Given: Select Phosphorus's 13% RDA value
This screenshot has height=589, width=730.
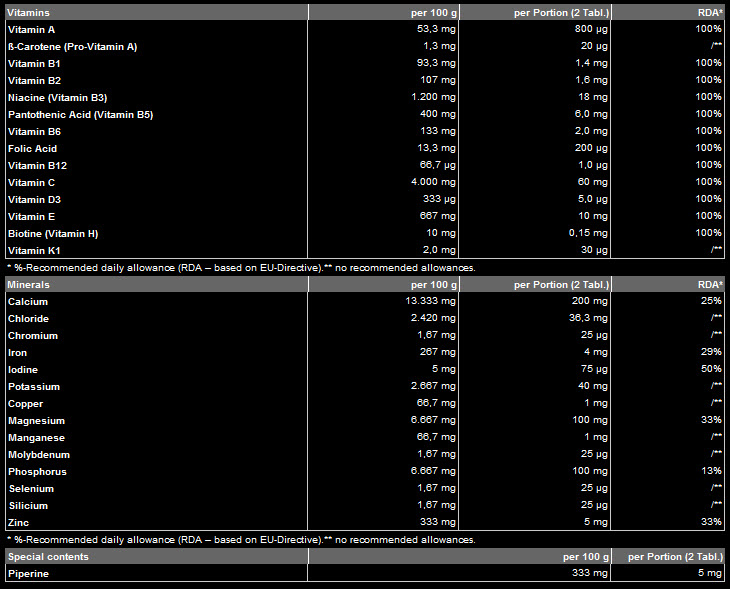Looking at the screenshot, I should click(x=711, y=471).
